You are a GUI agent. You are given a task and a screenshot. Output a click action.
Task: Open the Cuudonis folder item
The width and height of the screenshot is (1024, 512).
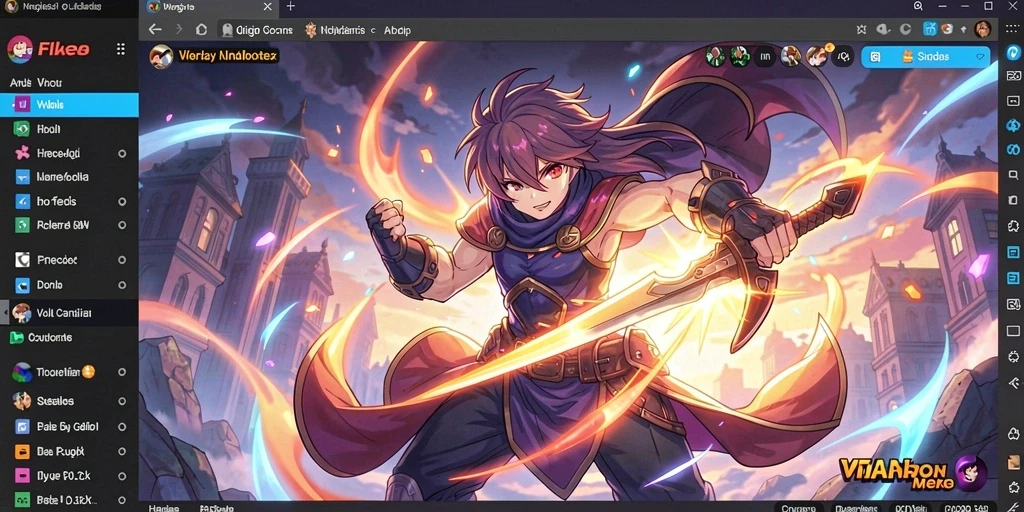pos(69,338)
